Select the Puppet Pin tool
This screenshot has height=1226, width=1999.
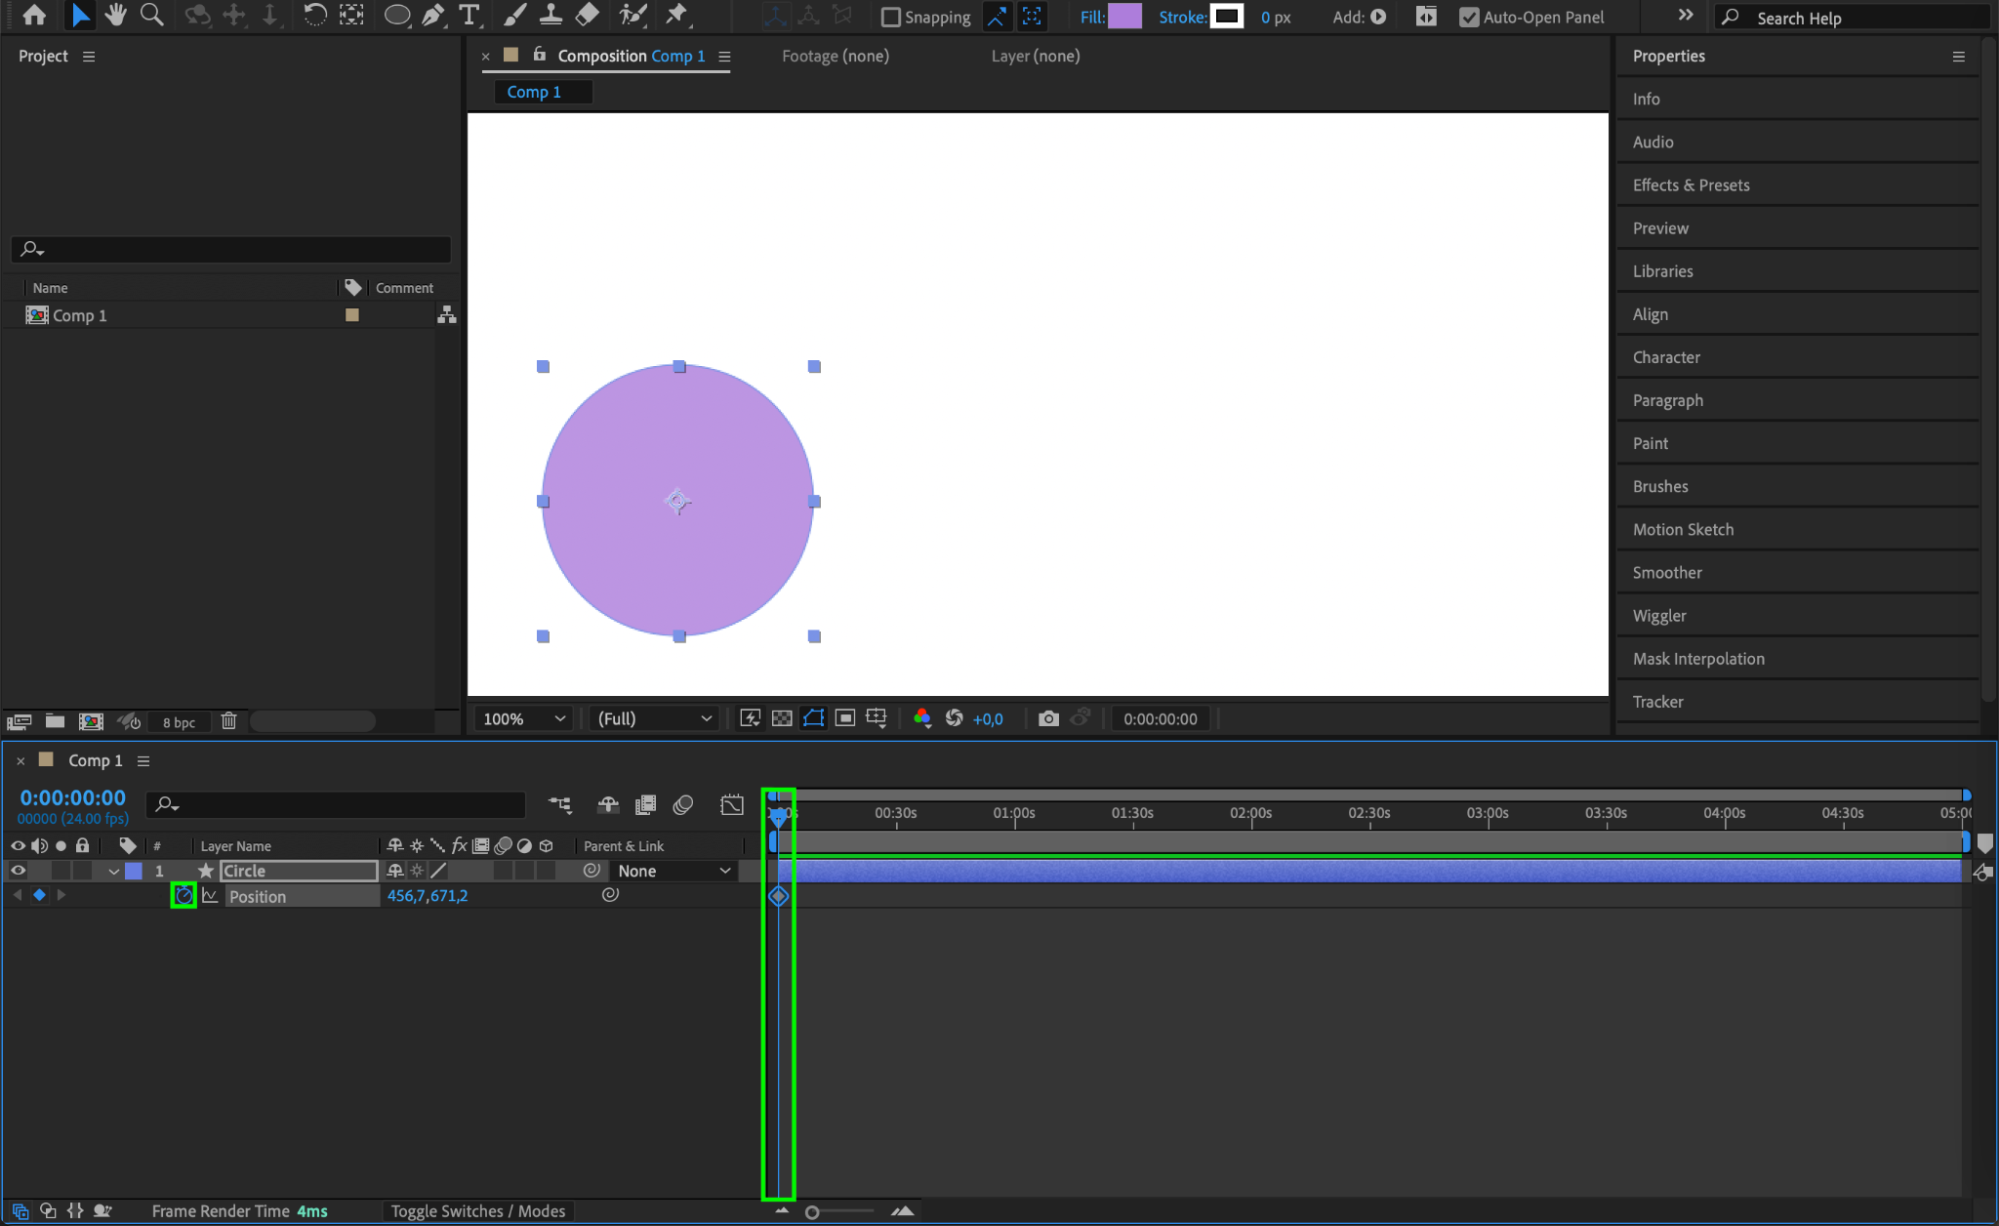coord(677,15)
